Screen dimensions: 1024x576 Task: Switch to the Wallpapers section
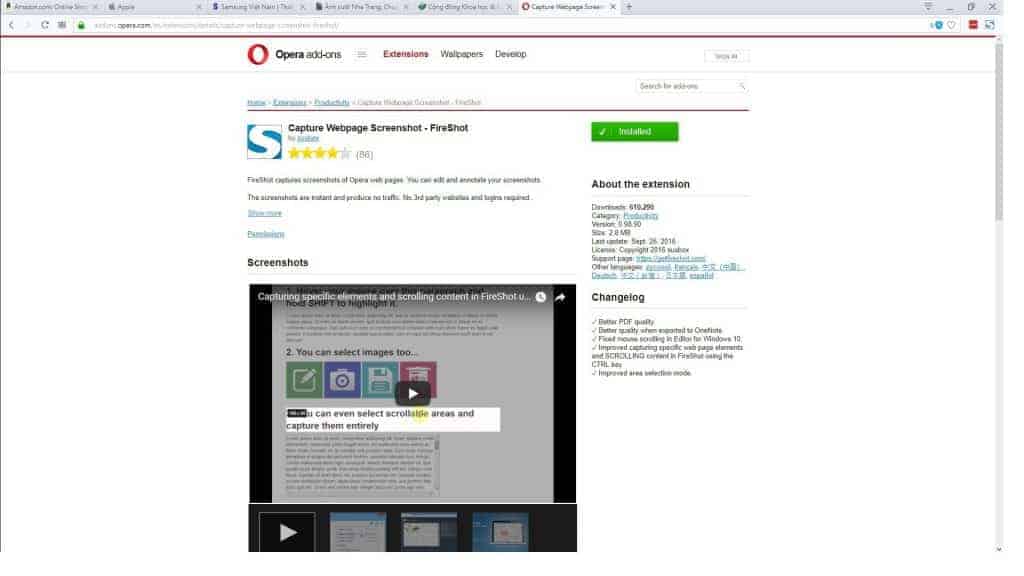pos(461,54)
